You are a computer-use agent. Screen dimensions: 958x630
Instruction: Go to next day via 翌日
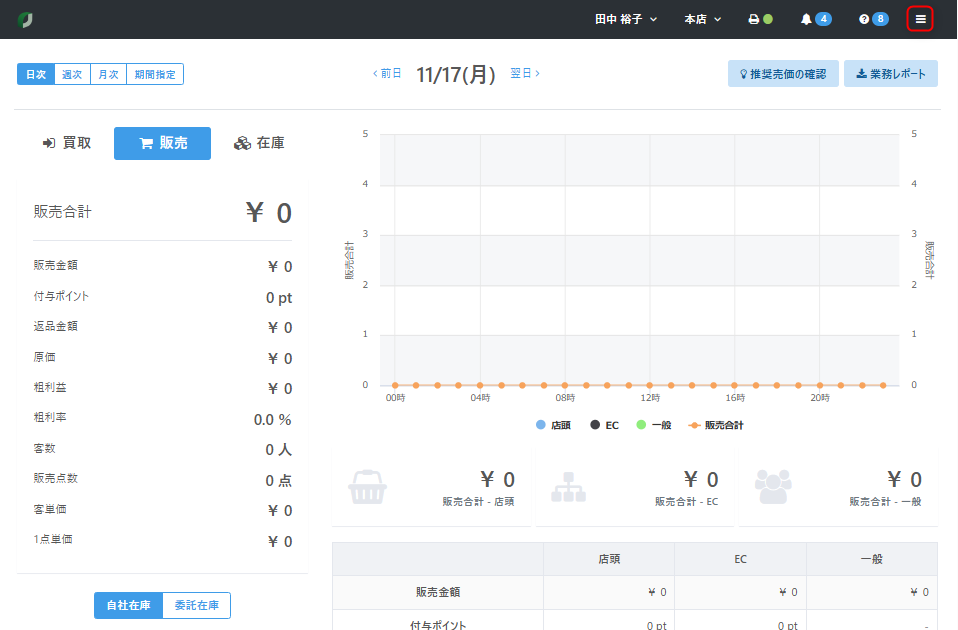(525, 73)
